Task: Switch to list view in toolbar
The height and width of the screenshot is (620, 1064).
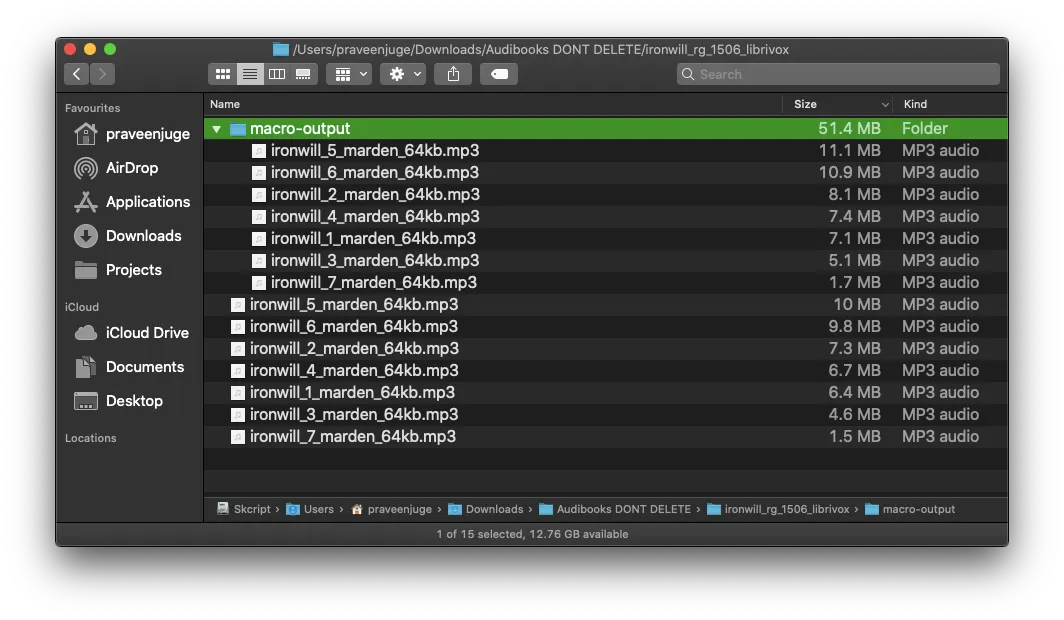Action: point(250,74)
